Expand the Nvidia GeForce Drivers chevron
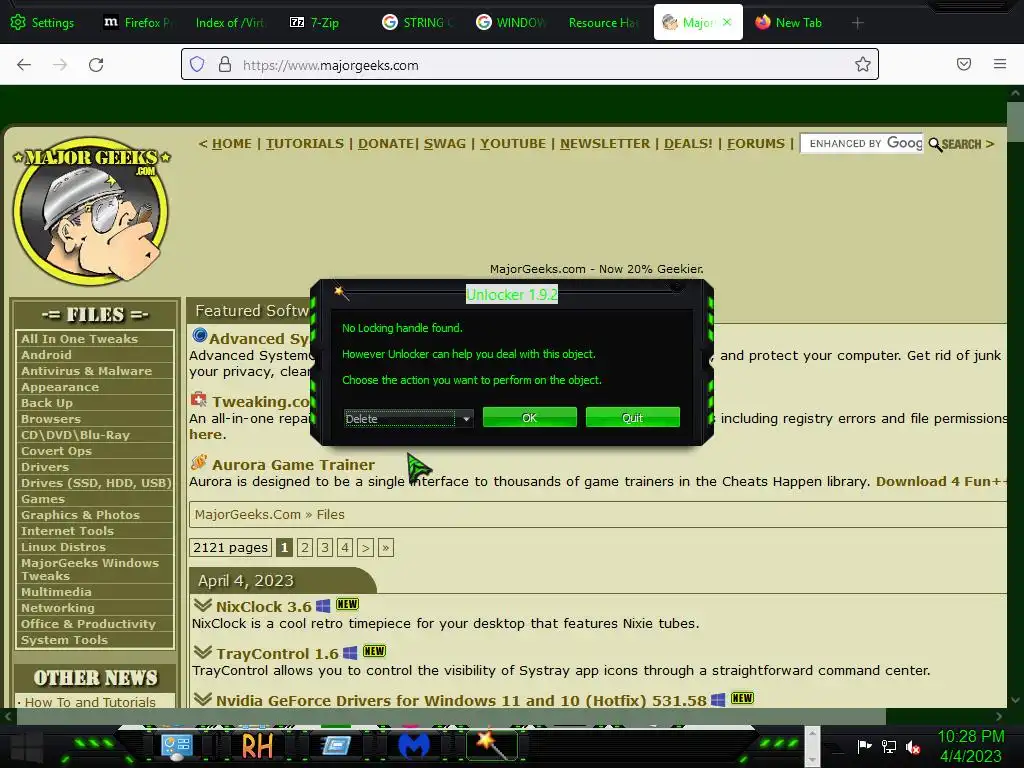The height and width of the screenshot is (768, 1024). point(202,699)
